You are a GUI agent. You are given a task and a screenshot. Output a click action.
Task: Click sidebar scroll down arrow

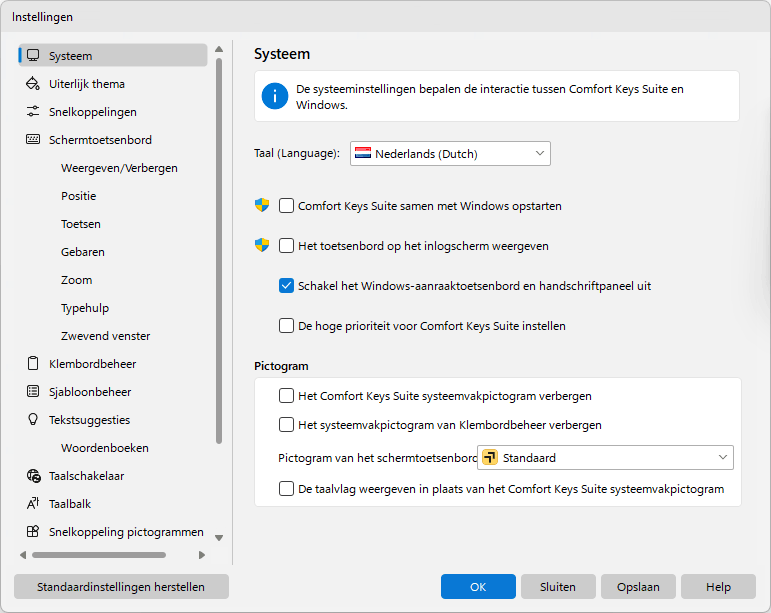[219, 538]
